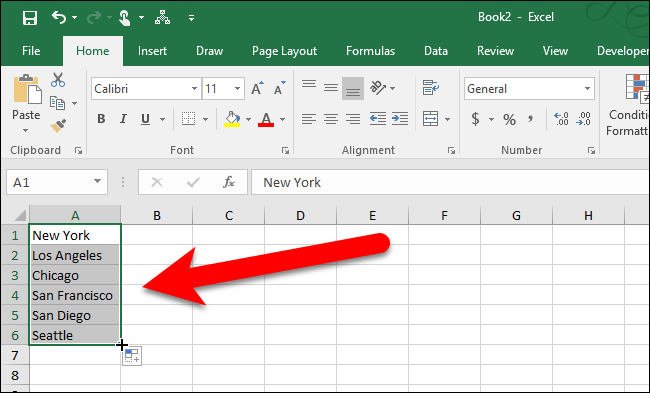Undo the last action
This screenshot has height=393, width=650.
tap(59, 17)
